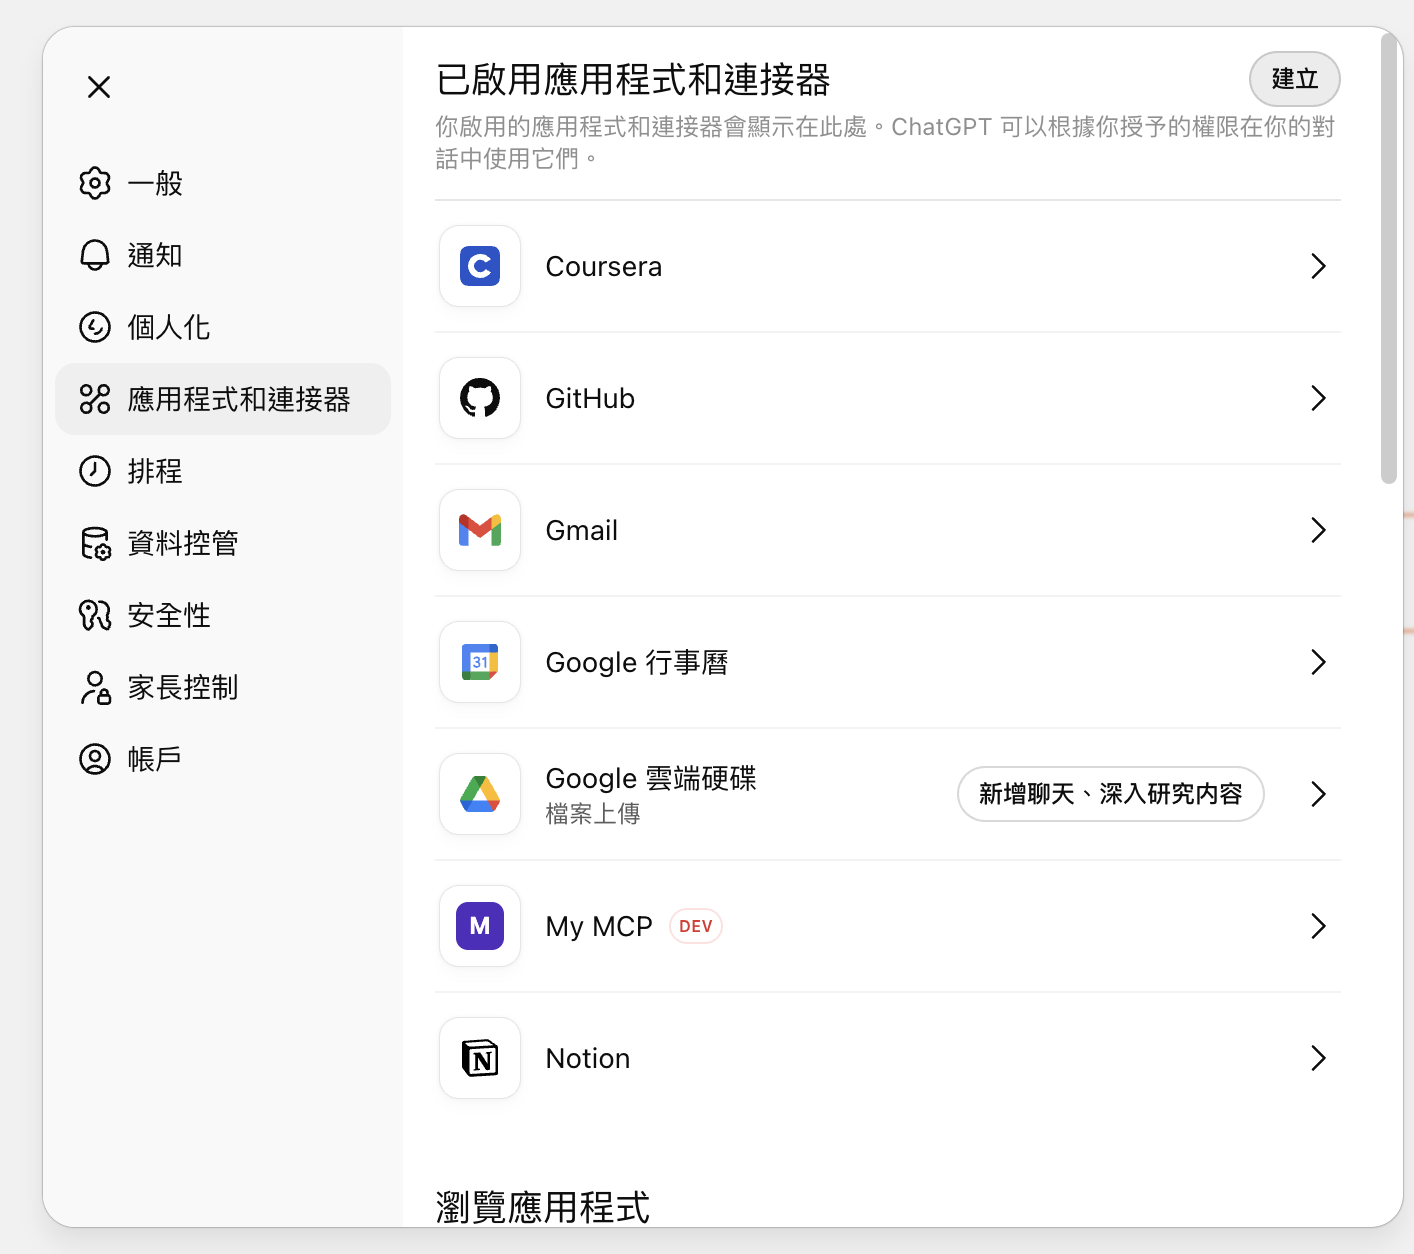Click the Gmail envelope icon
Viewport: 1414px width, 1254px height.
click(480, 530)
